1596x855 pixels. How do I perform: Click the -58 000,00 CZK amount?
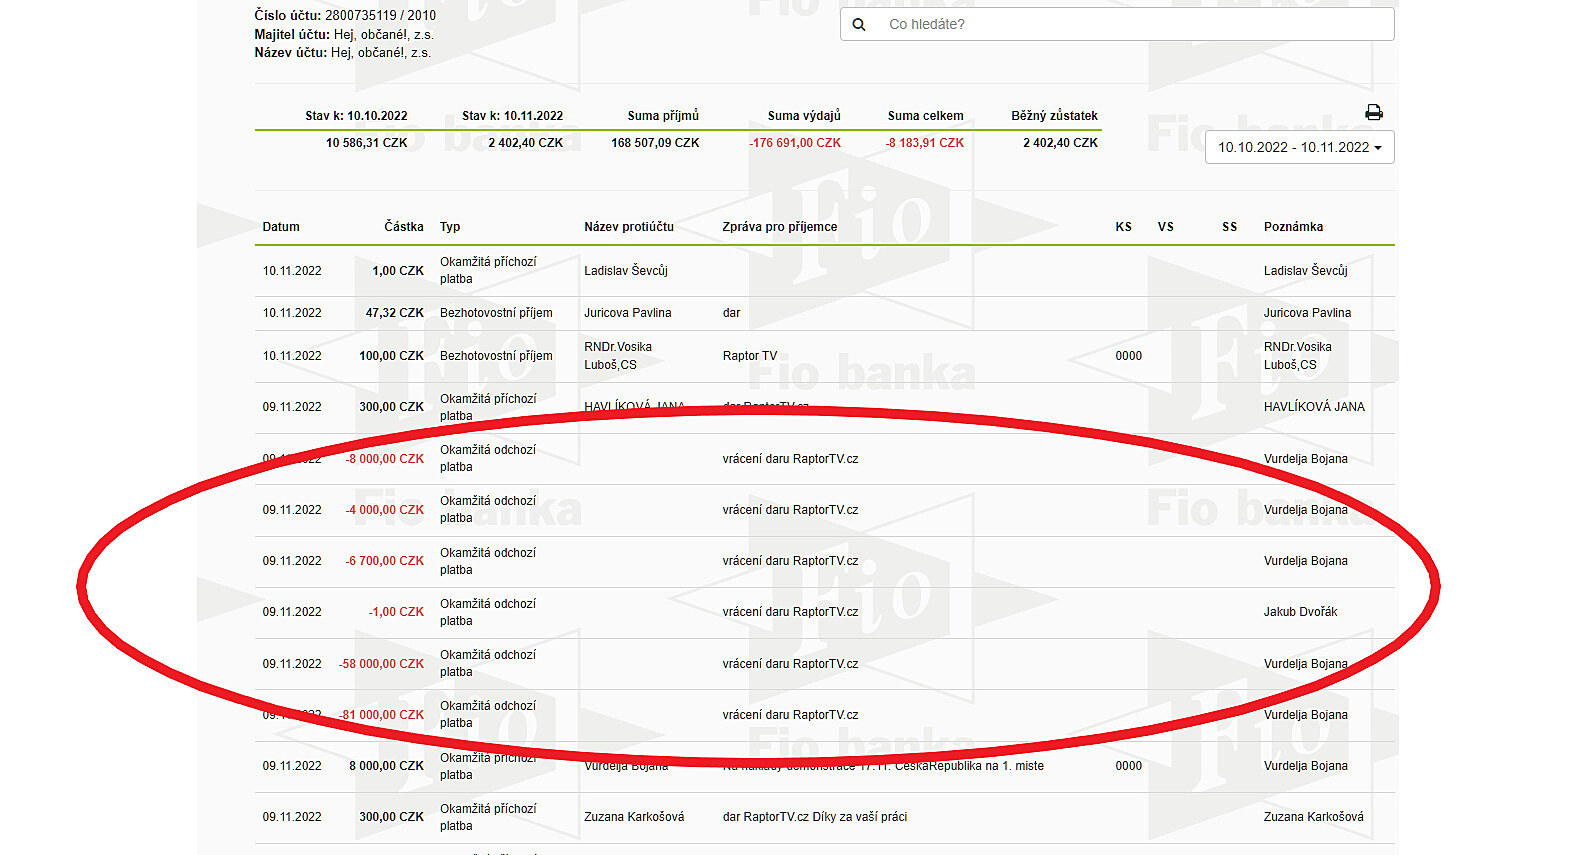pyautogui.click(x=382, y=664)
